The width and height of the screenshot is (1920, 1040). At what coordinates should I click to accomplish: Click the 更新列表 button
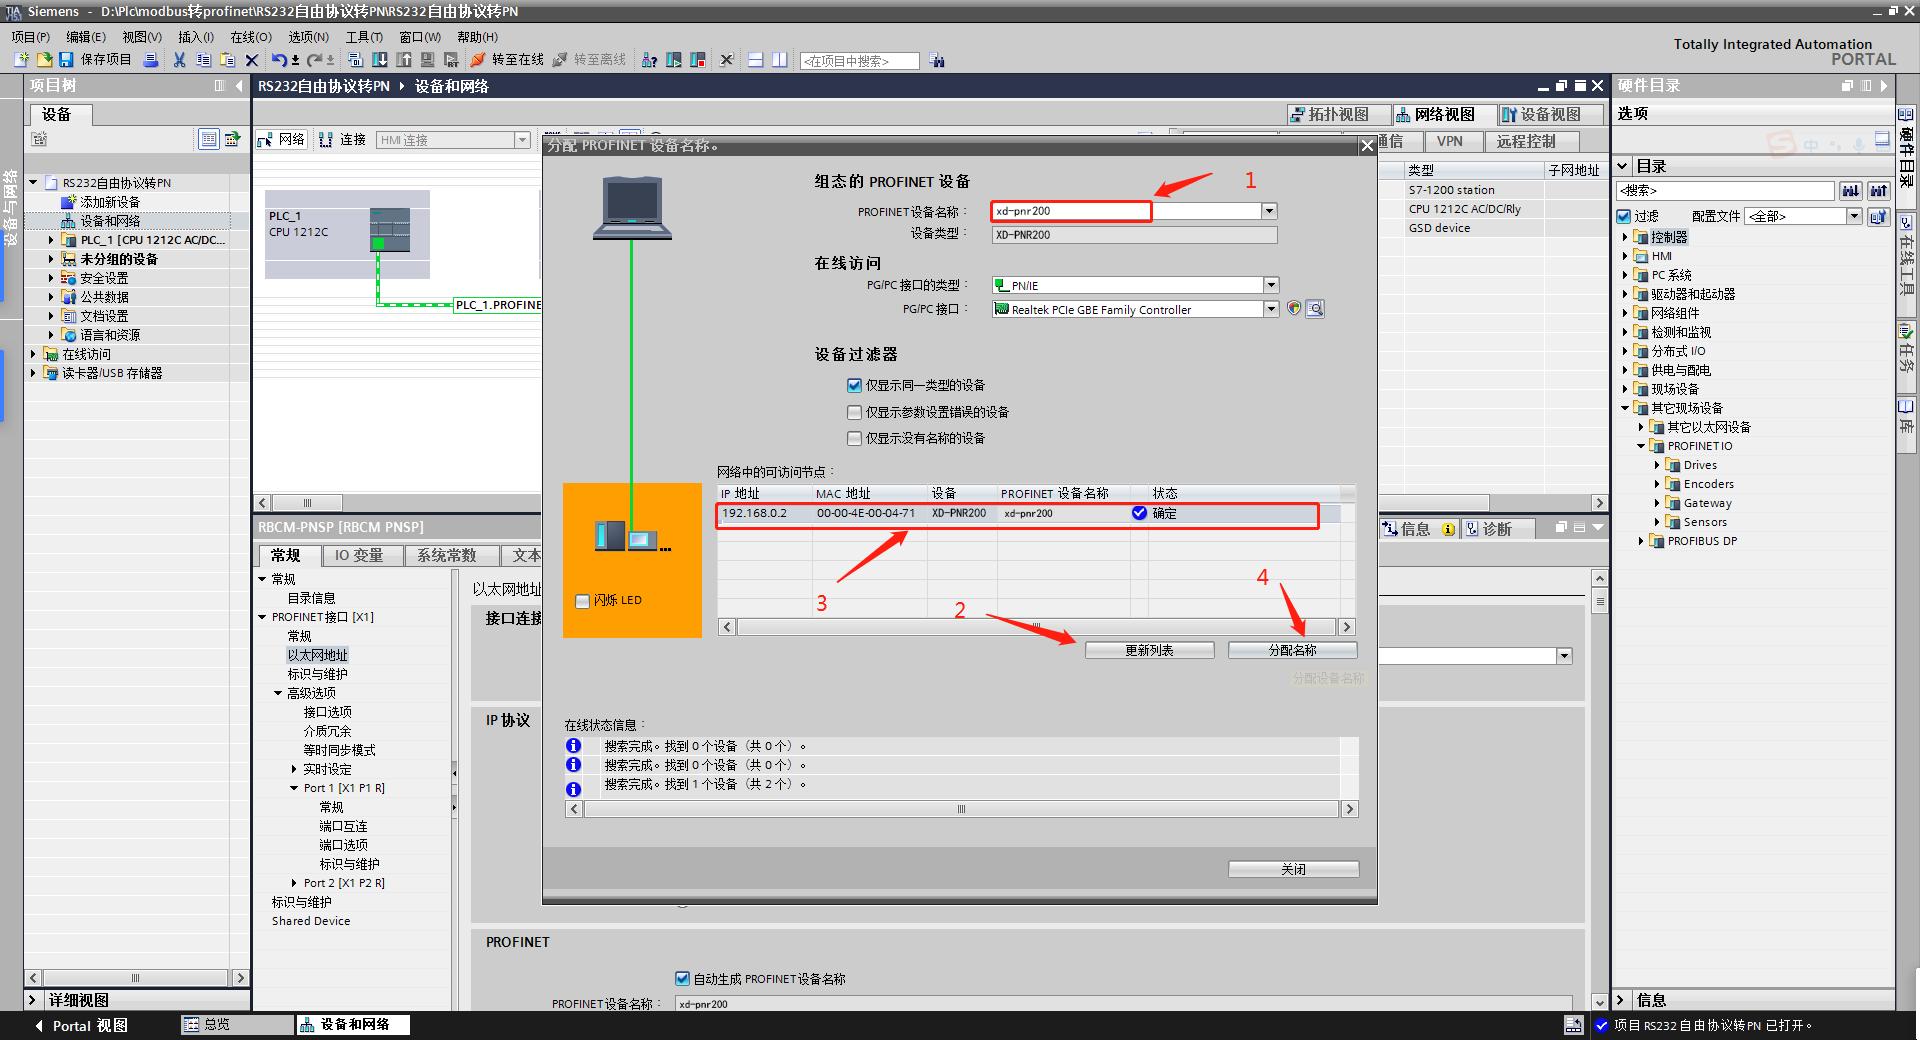(x=1149, y=650)
